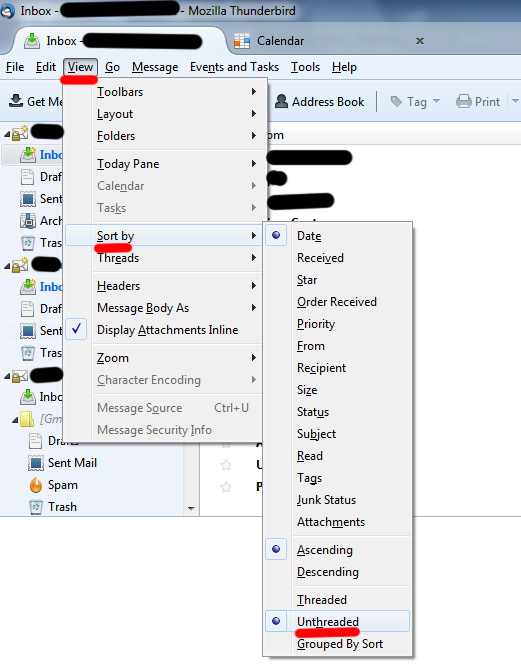Click the Get Messages download icon
Image resolution: width=521 pixels, height=666 pixels.
tap(16, 101)
